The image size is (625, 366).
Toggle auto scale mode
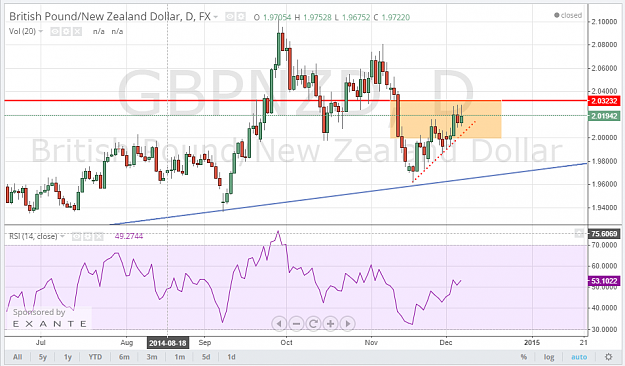579,357
